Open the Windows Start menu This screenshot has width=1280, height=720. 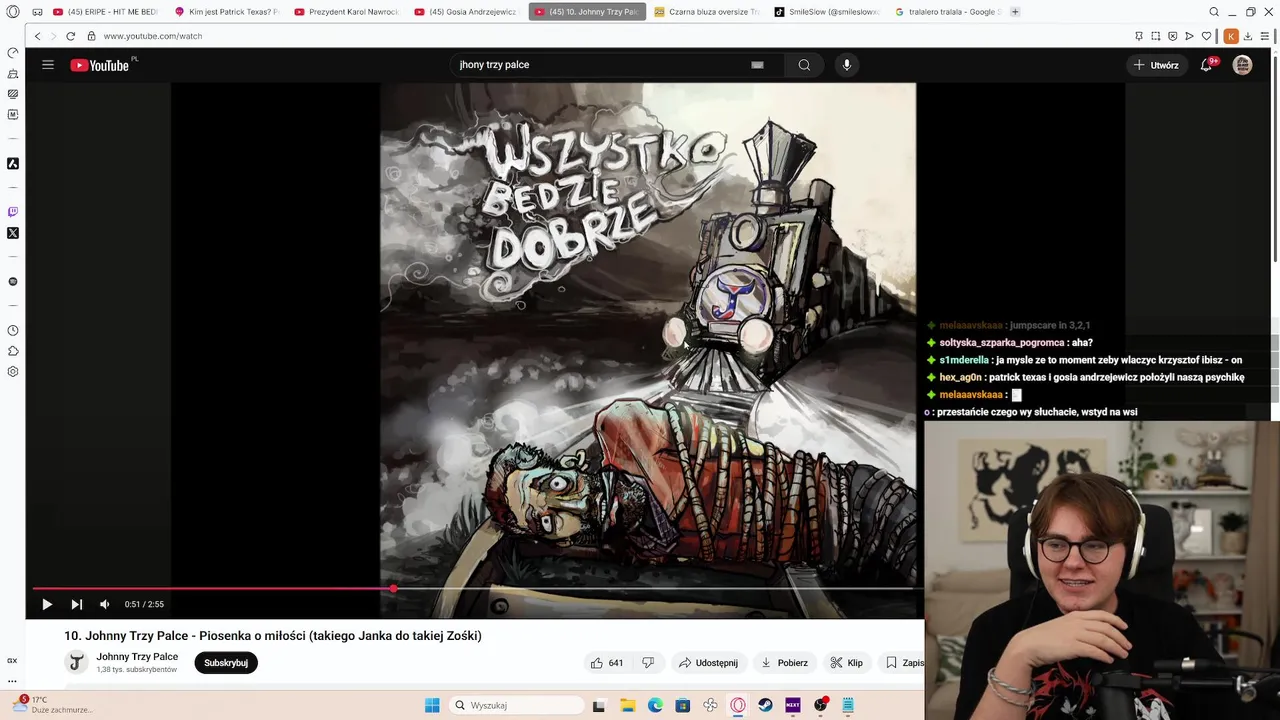tap(432, 705)
